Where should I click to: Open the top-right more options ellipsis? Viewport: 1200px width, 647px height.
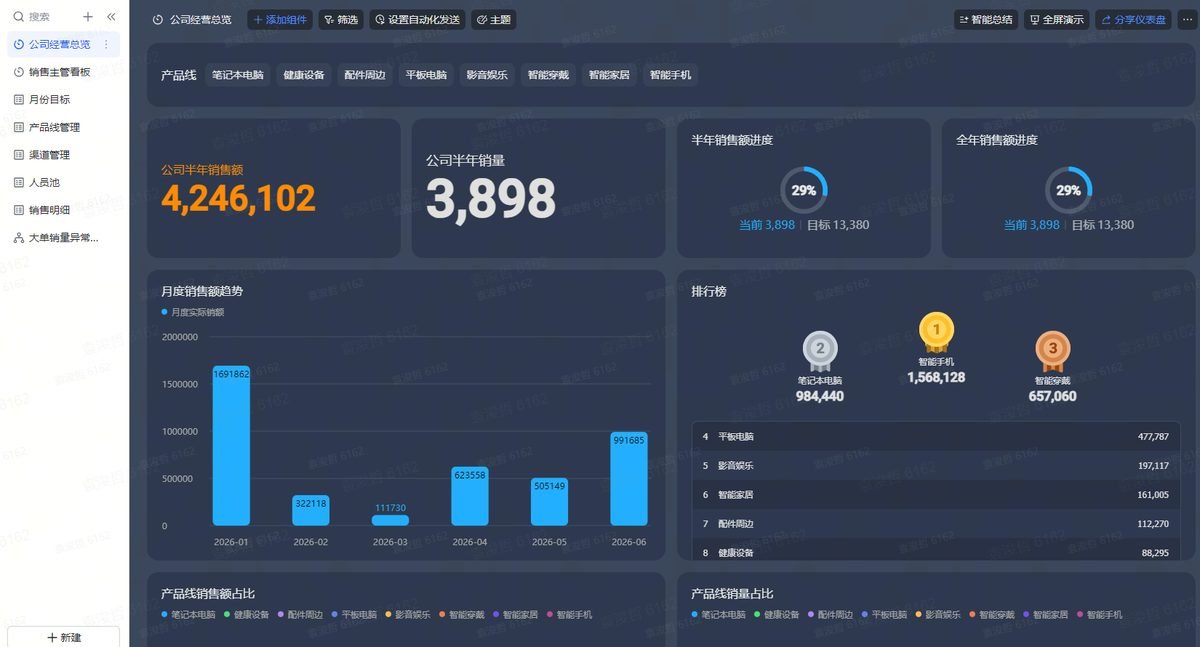point(1187,19)
